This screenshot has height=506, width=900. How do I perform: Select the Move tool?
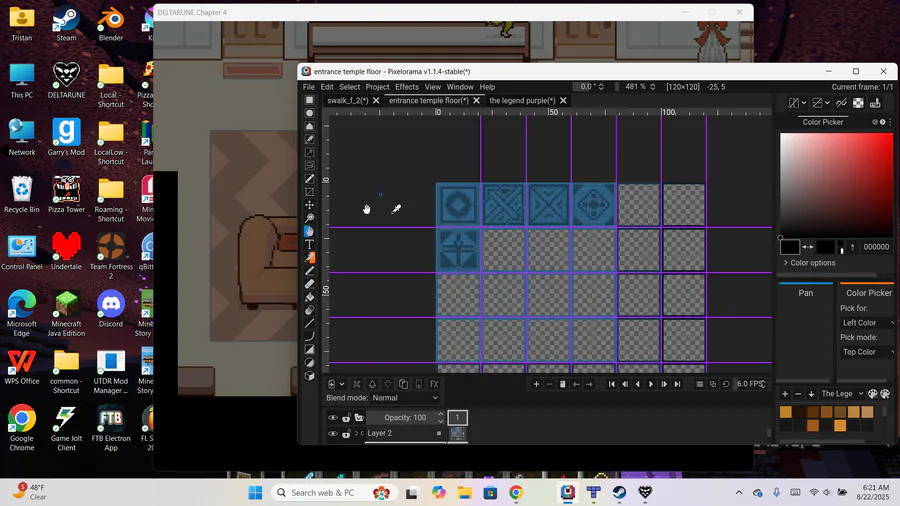click(309, 204)
